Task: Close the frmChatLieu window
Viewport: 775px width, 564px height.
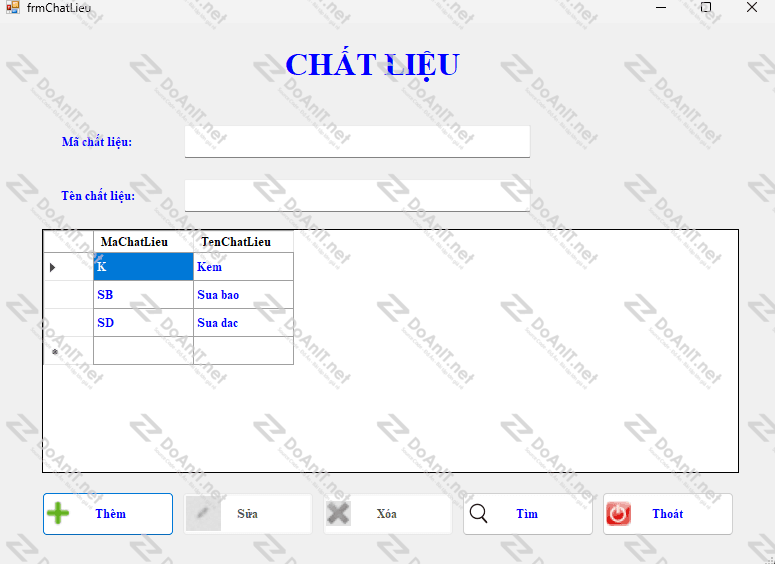Action: [752, 7]
